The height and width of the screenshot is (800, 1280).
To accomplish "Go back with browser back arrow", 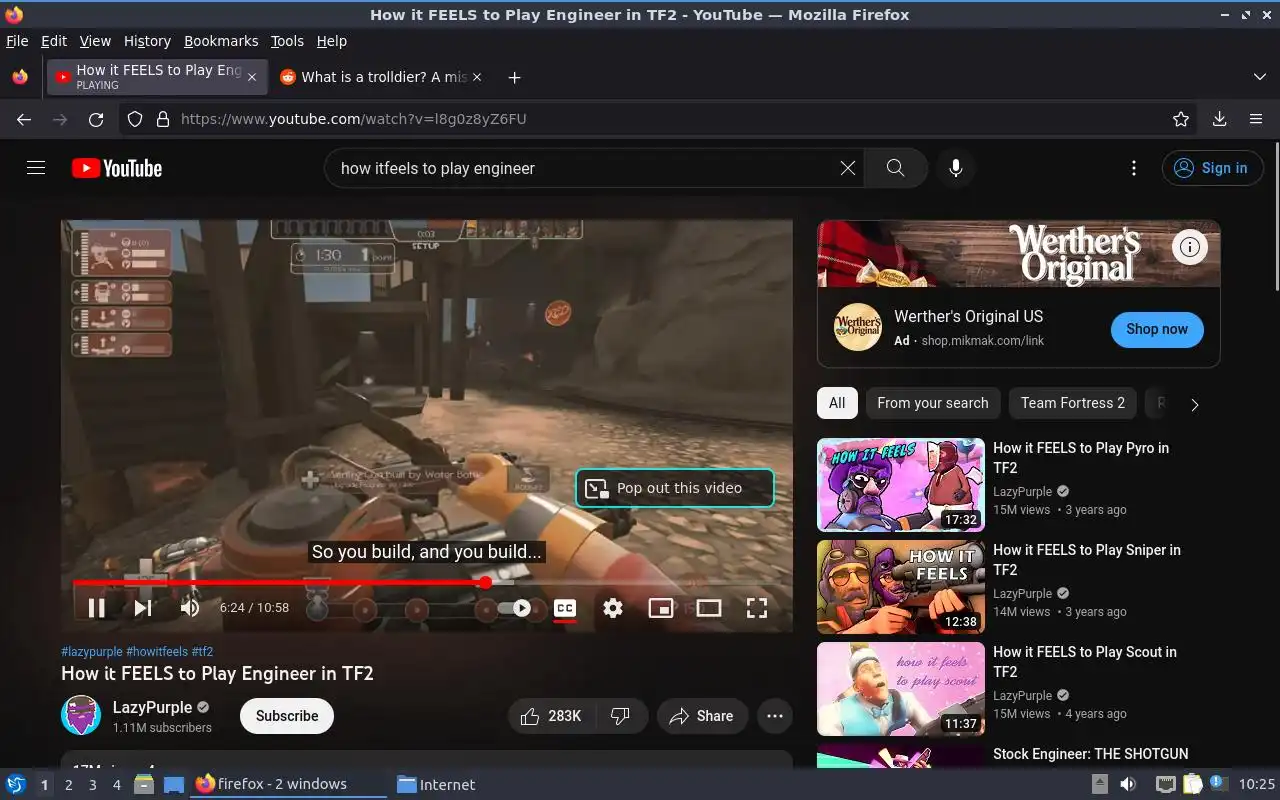I will [24, 119].
